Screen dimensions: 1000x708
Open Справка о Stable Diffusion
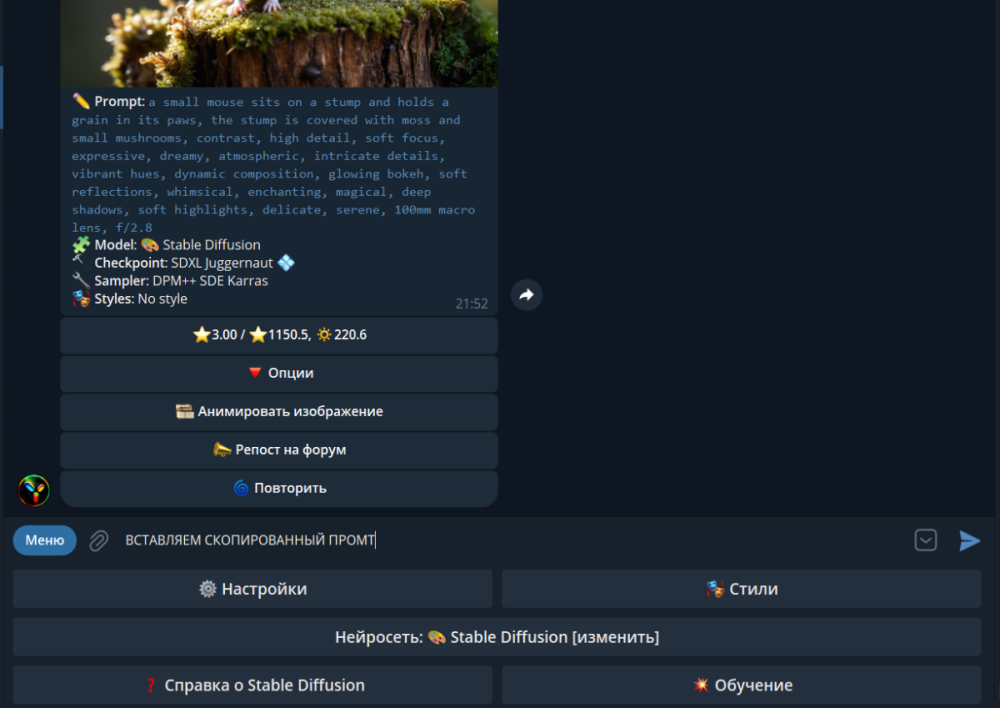pos(252,685)
